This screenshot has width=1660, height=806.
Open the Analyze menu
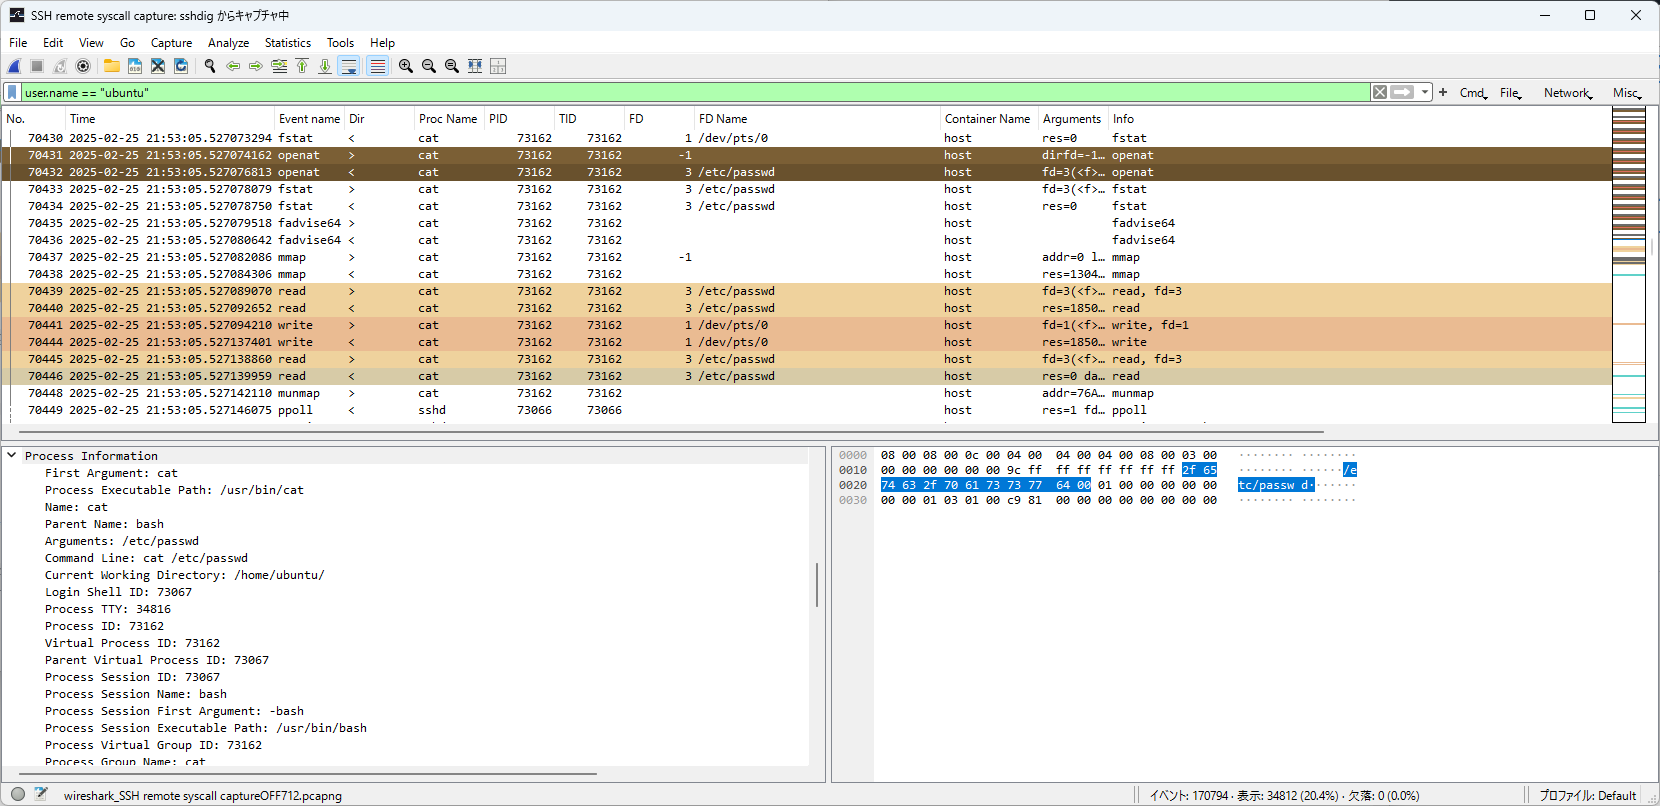coord(228,43)
